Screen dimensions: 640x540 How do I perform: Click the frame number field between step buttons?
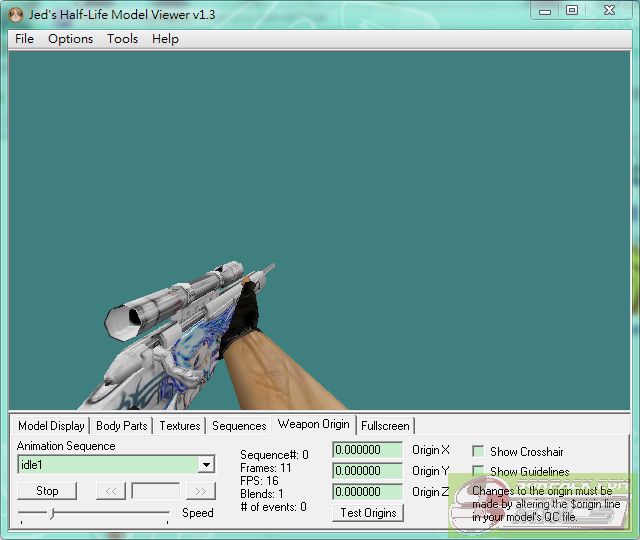point(156,491)
